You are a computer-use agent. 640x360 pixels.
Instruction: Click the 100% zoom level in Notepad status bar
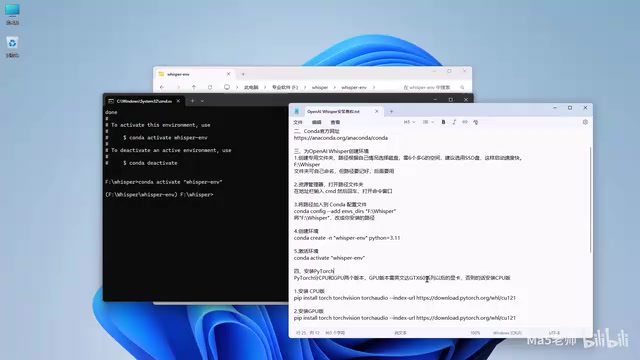(475, 333)
